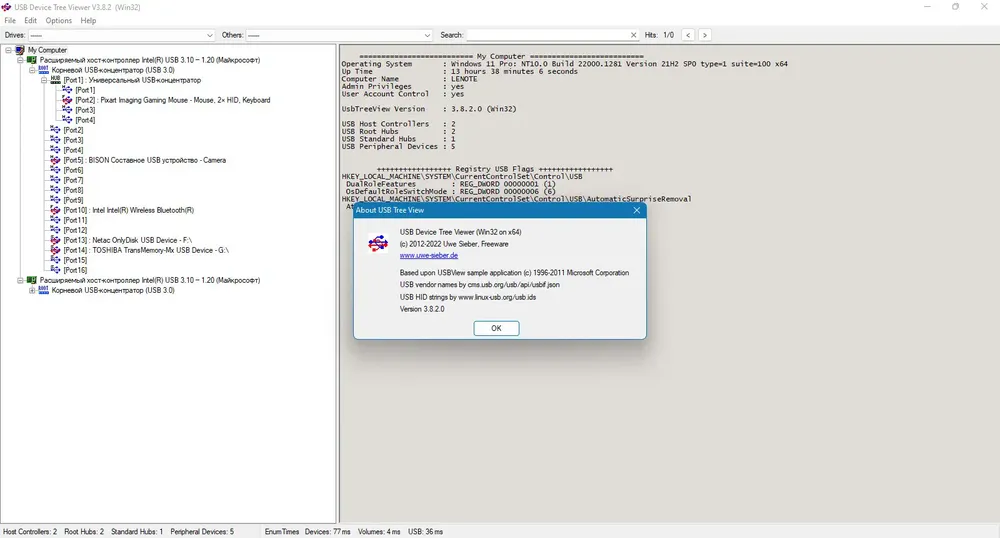Collapse the first root hub node

32,70
